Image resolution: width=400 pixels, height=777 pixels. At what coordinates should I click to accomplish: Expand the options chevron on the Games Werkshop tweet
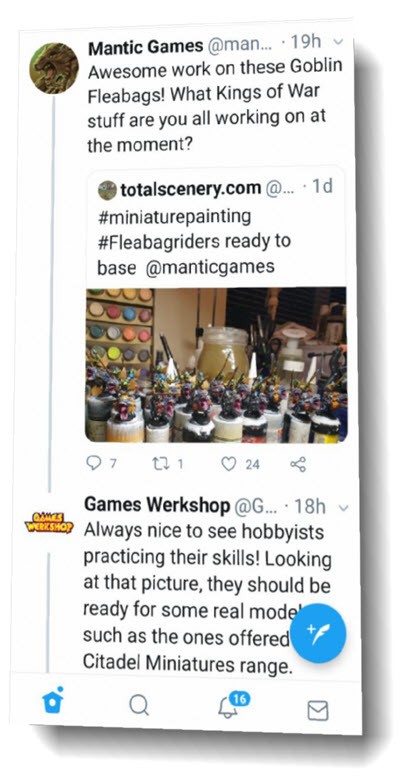point(345,508)
